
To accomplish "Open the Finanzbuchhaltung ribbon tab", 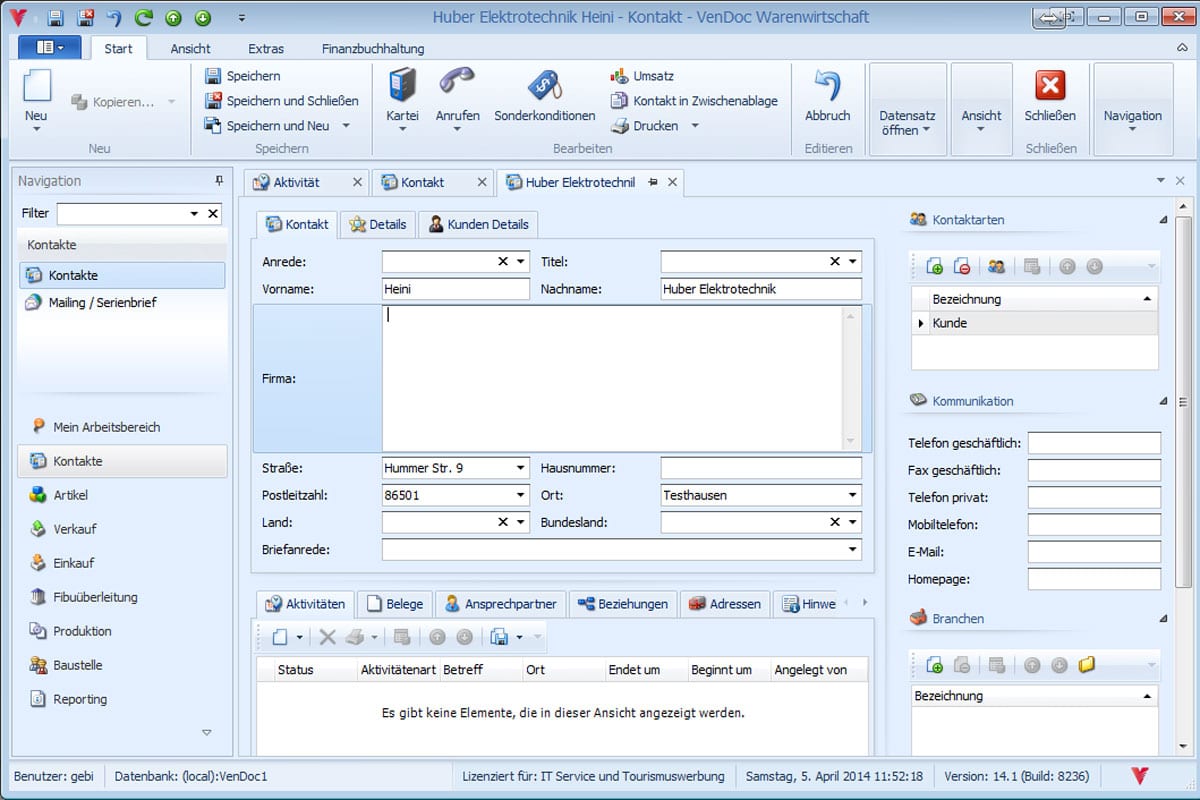I will [373, 48].
